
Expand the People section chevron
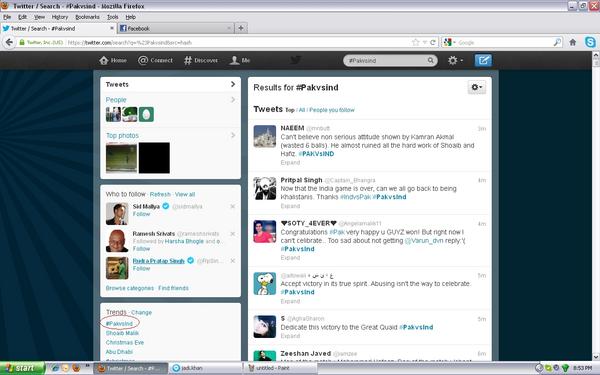(x=233, y=99)
